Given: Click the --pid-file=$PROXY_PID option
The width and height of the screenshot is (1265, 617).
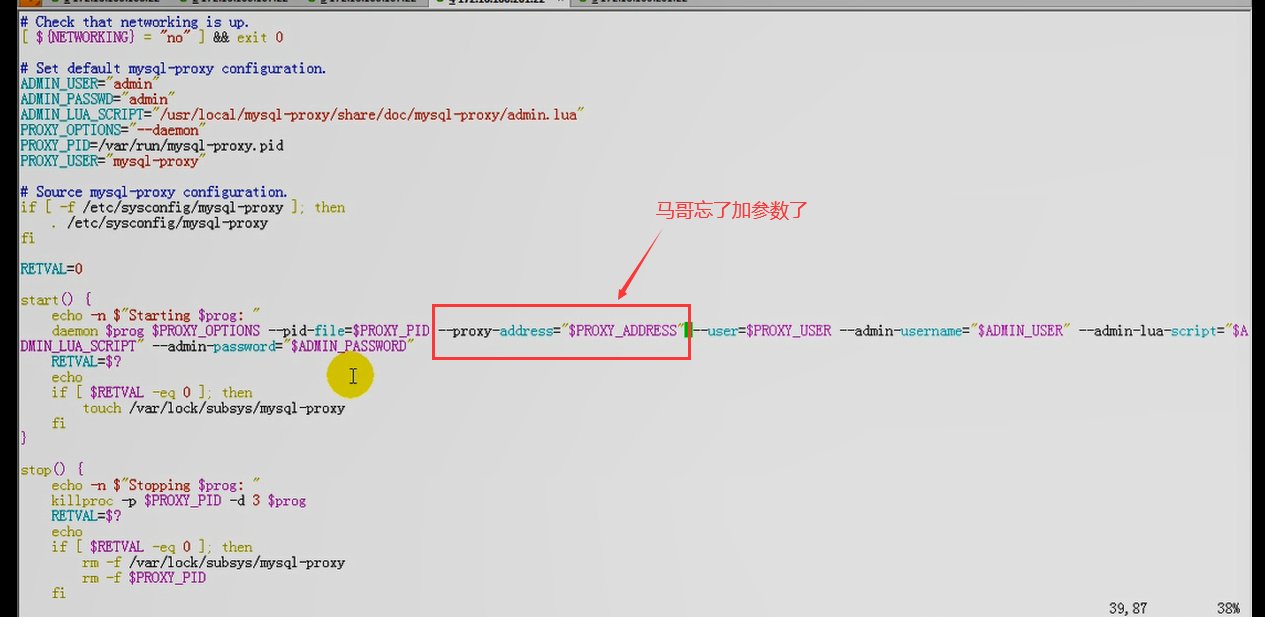Looking at the screenshot, I should point(348,330).
